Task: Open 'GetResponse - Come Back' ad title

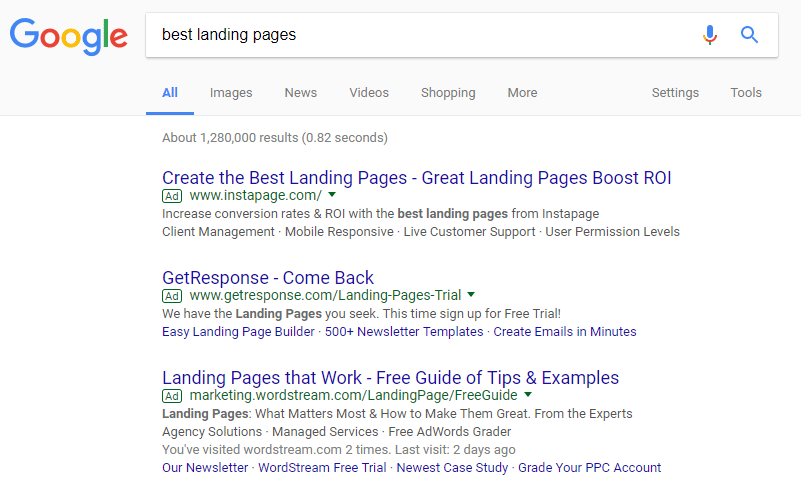Action: pos(268,278)
